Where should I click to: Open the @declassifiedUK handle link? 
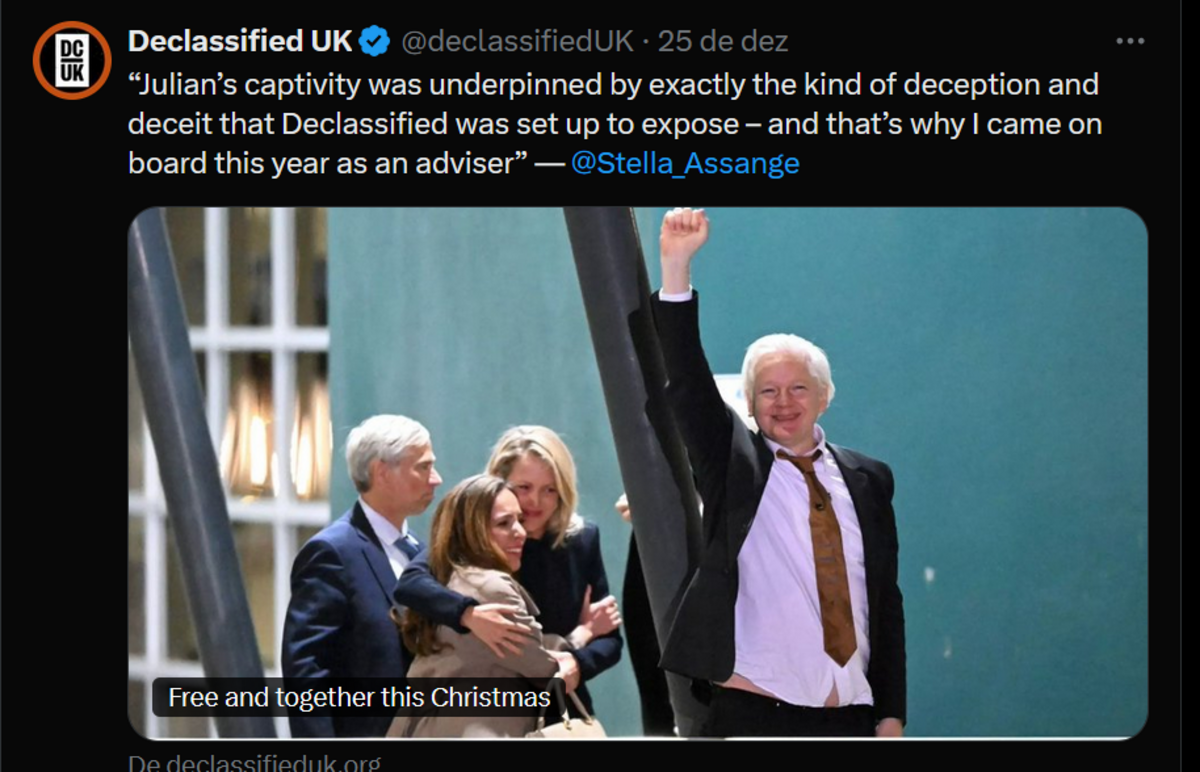(517, 42)
